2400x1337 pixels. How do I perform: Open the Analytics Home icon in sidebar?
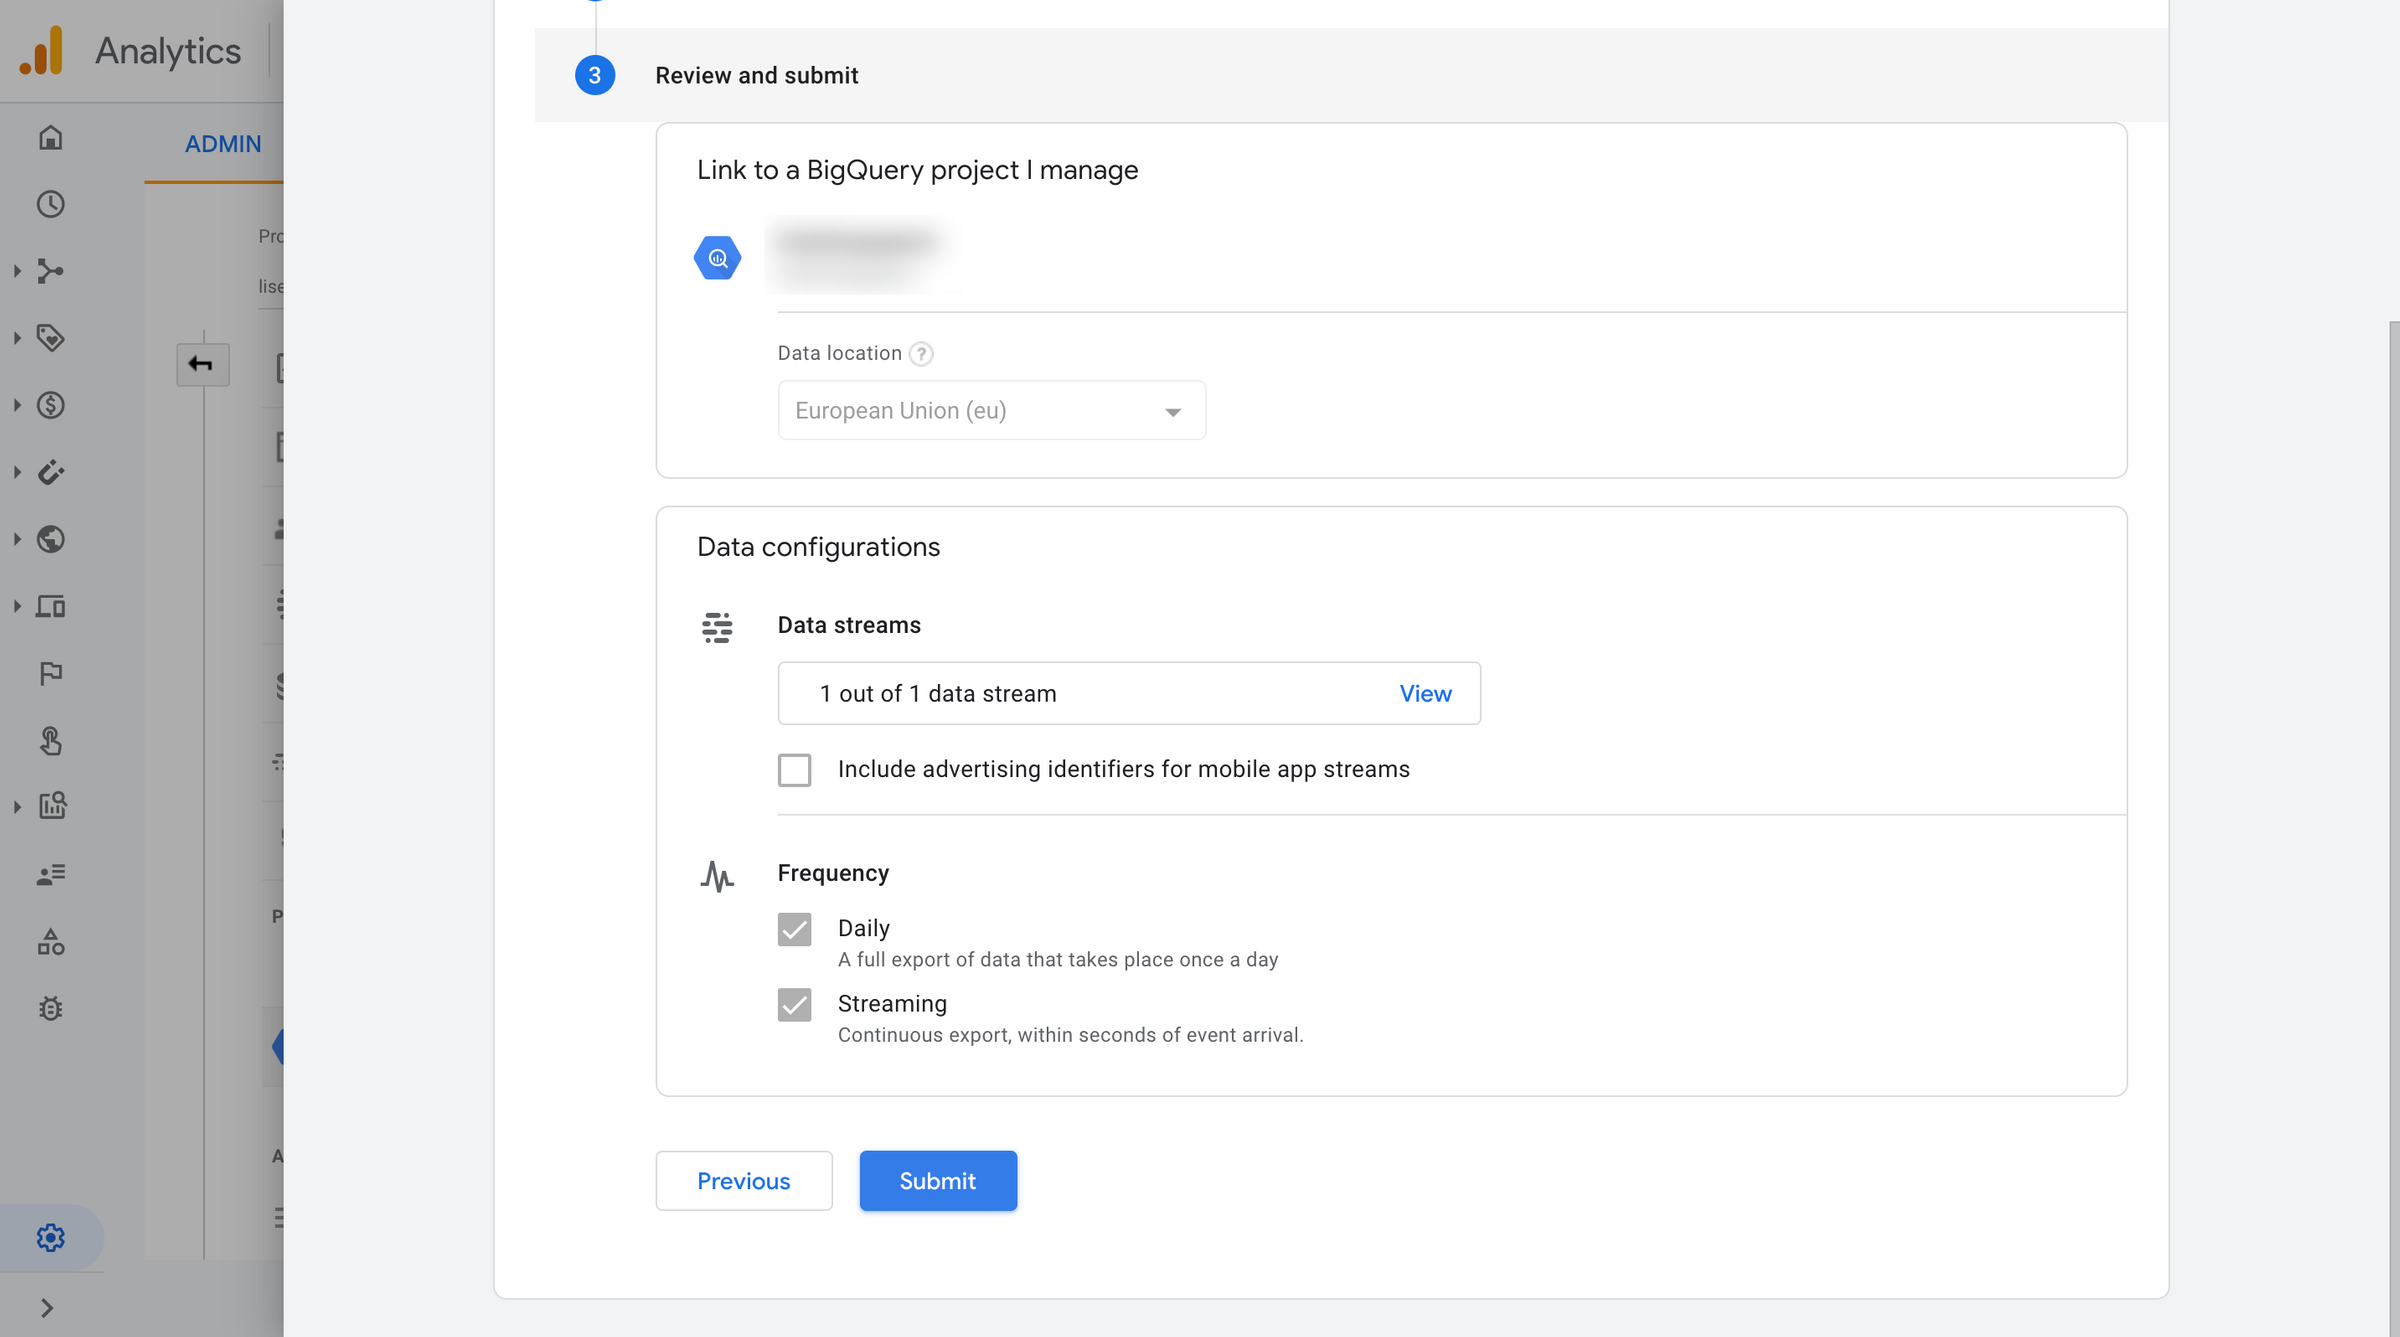coord(49,139)
